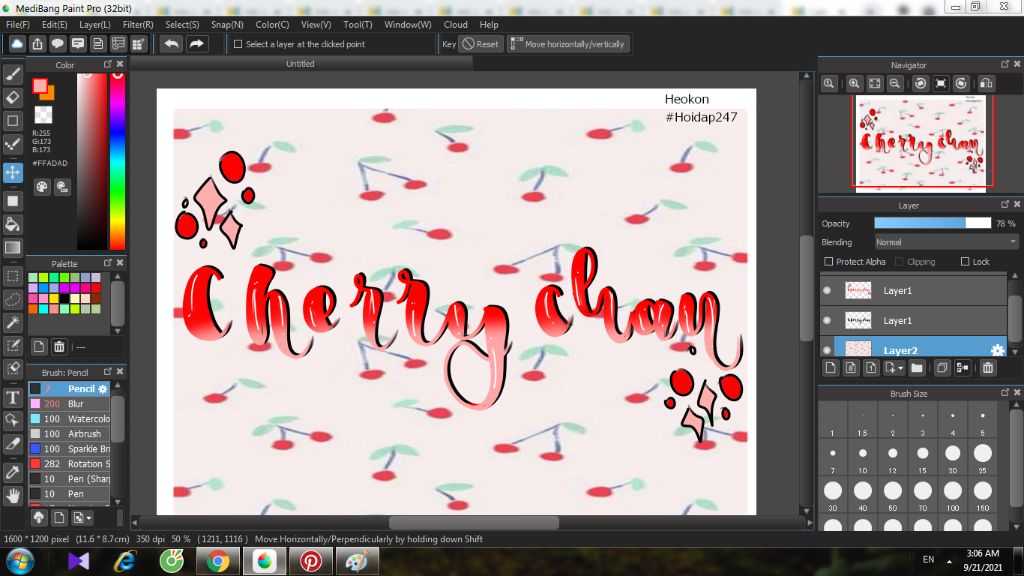The width and height of the screenshot is (1024, 576).
Task: Select the Magic Wand tool
Action: [12, 323]
